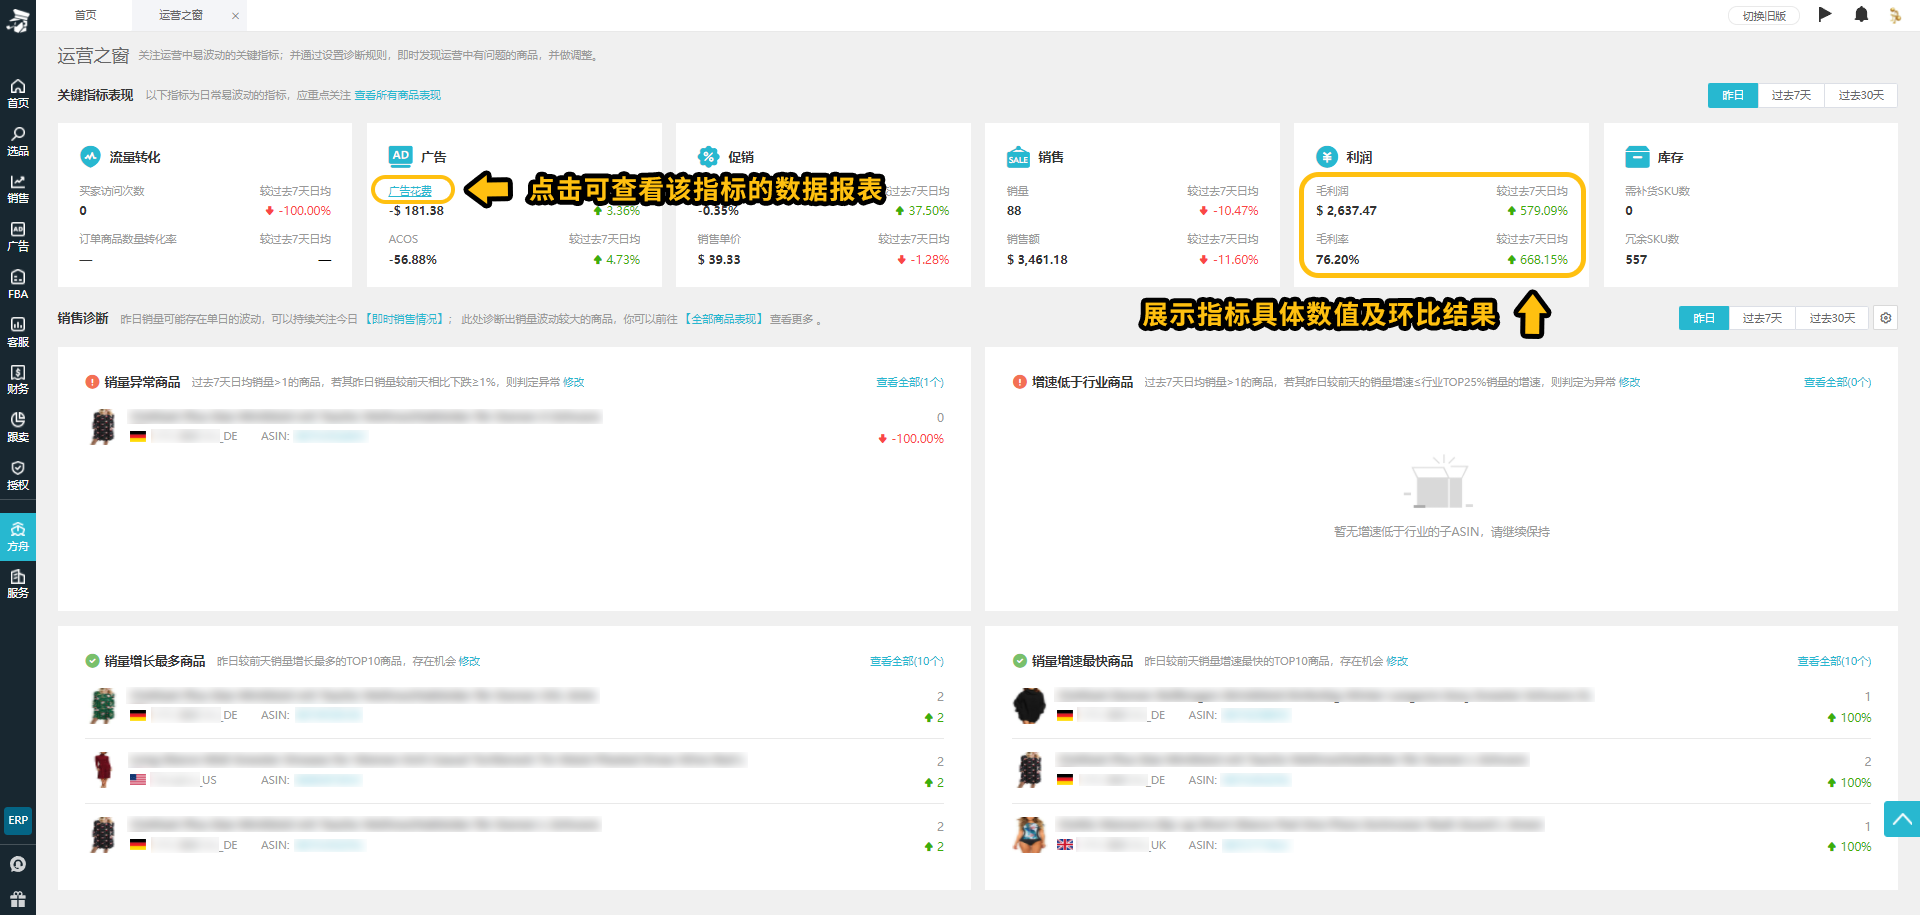Open 查看所有商品表现 link
The height and width of the screenshot is (915, 1920).
pyautogui.click(x=397, y=95)
